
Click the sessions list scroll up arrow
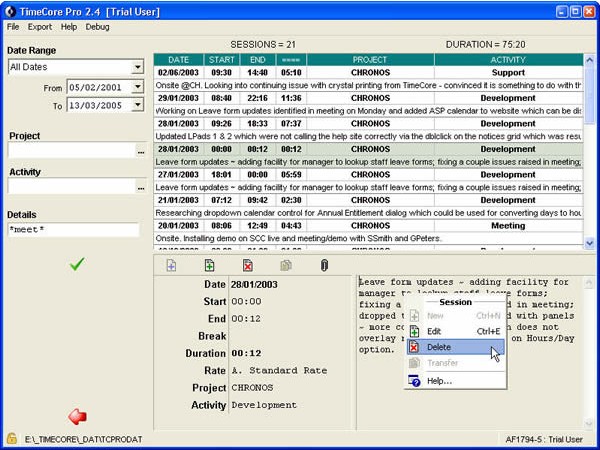(x=589, y=60)
